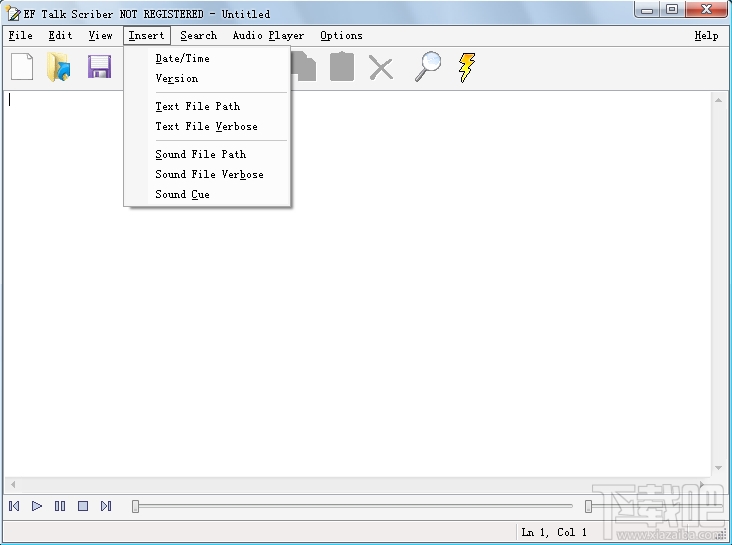Viewport: 732px width, 545px height.
Task: Stop the audio playback
Action: [x=83, y=506]
